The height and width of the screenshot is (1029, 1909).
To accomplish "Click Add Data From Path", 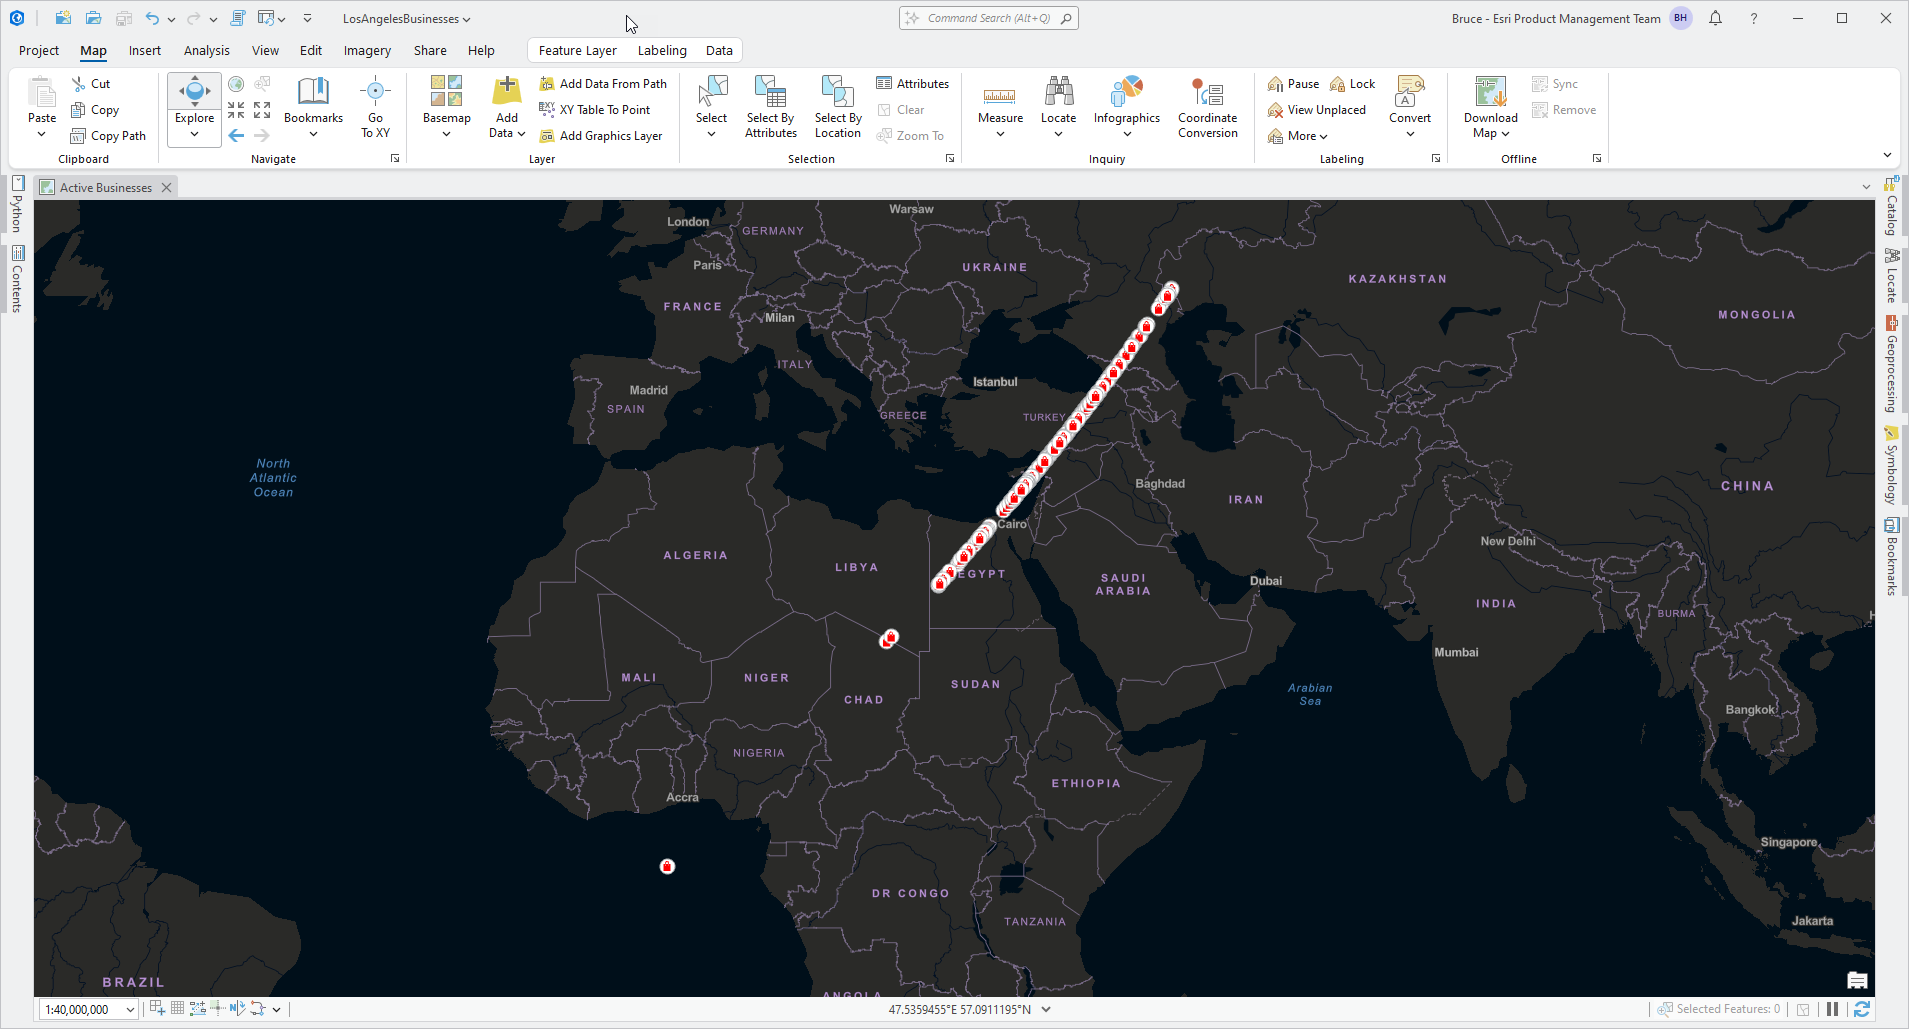I will 603,83.
